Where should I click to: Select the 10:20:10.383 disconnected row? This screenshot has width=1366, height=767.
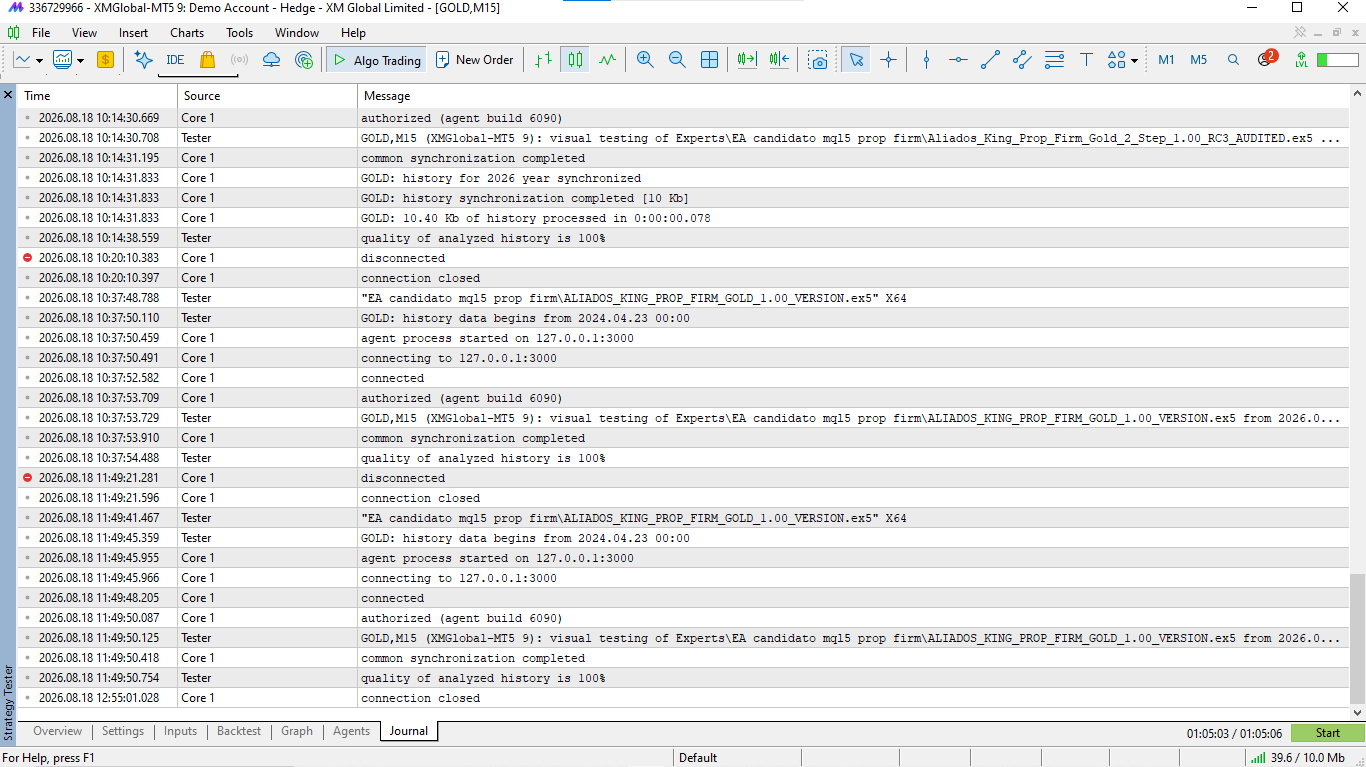(683, 258)
